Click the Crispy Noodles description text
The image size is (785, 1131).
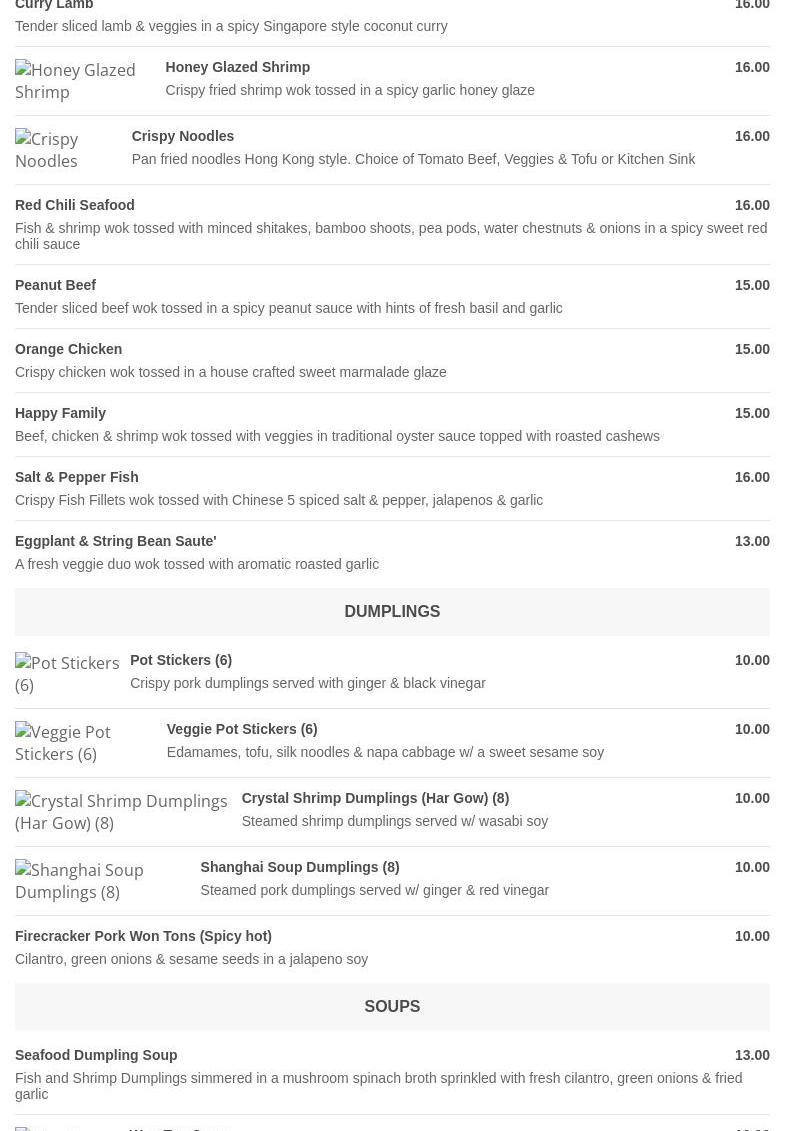413,159
